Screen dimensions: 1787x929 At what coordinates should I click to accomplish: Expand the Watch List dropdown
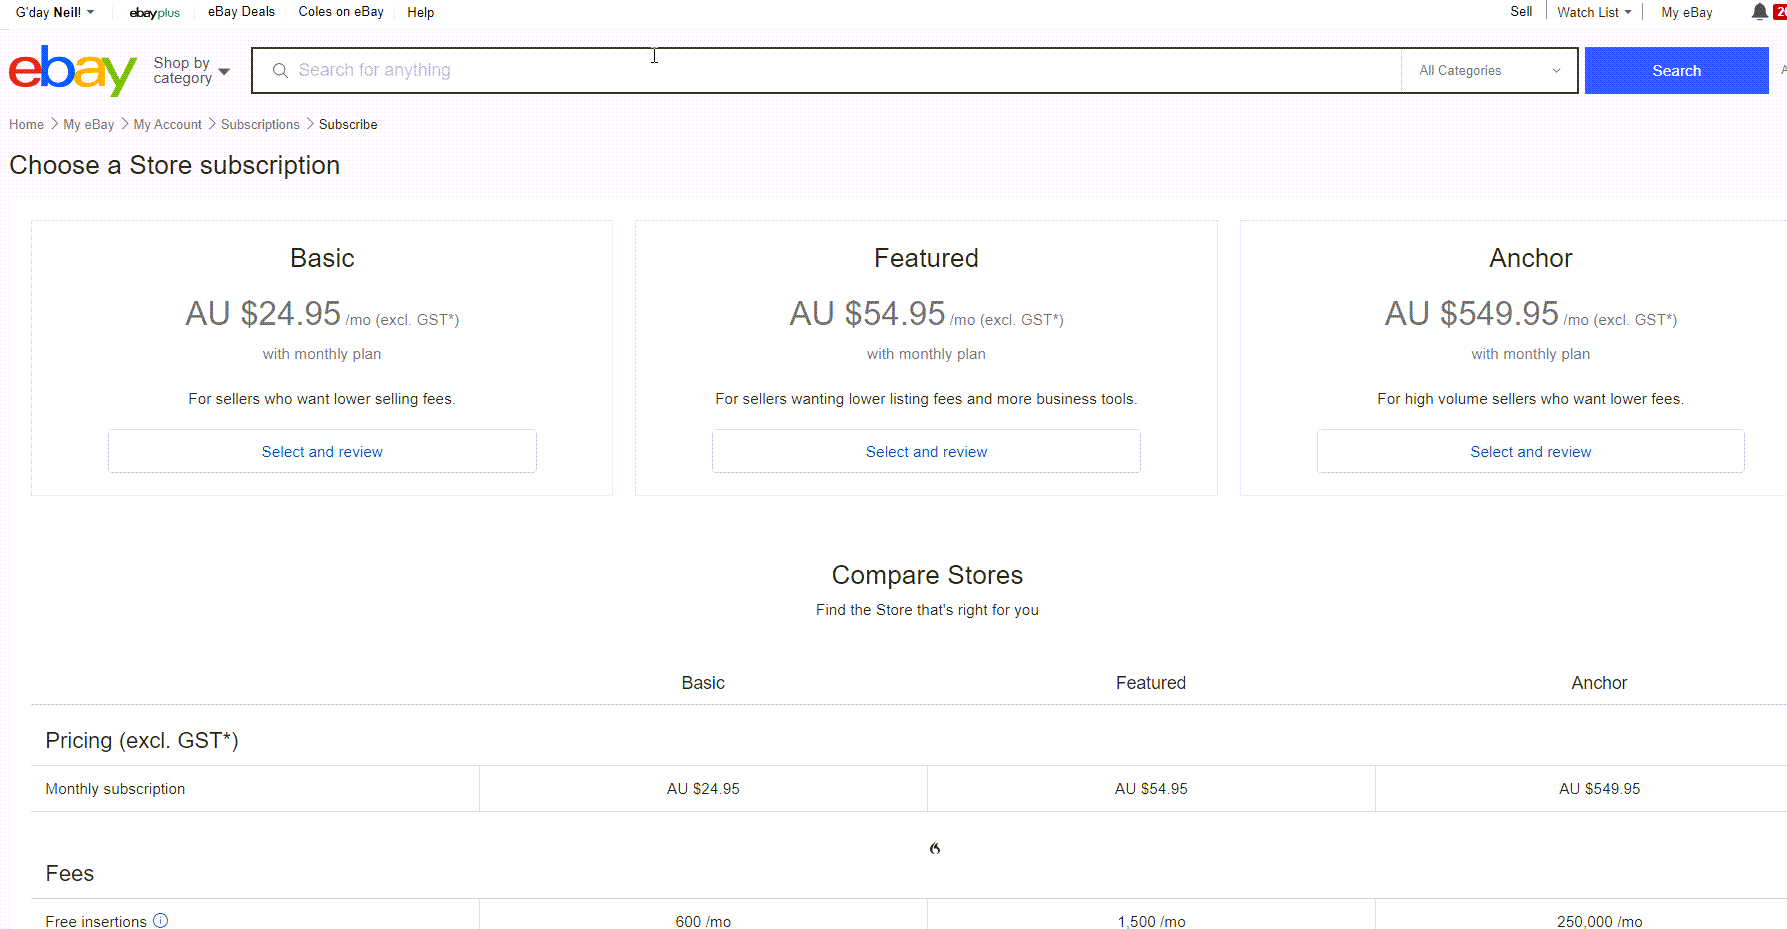1594,12
